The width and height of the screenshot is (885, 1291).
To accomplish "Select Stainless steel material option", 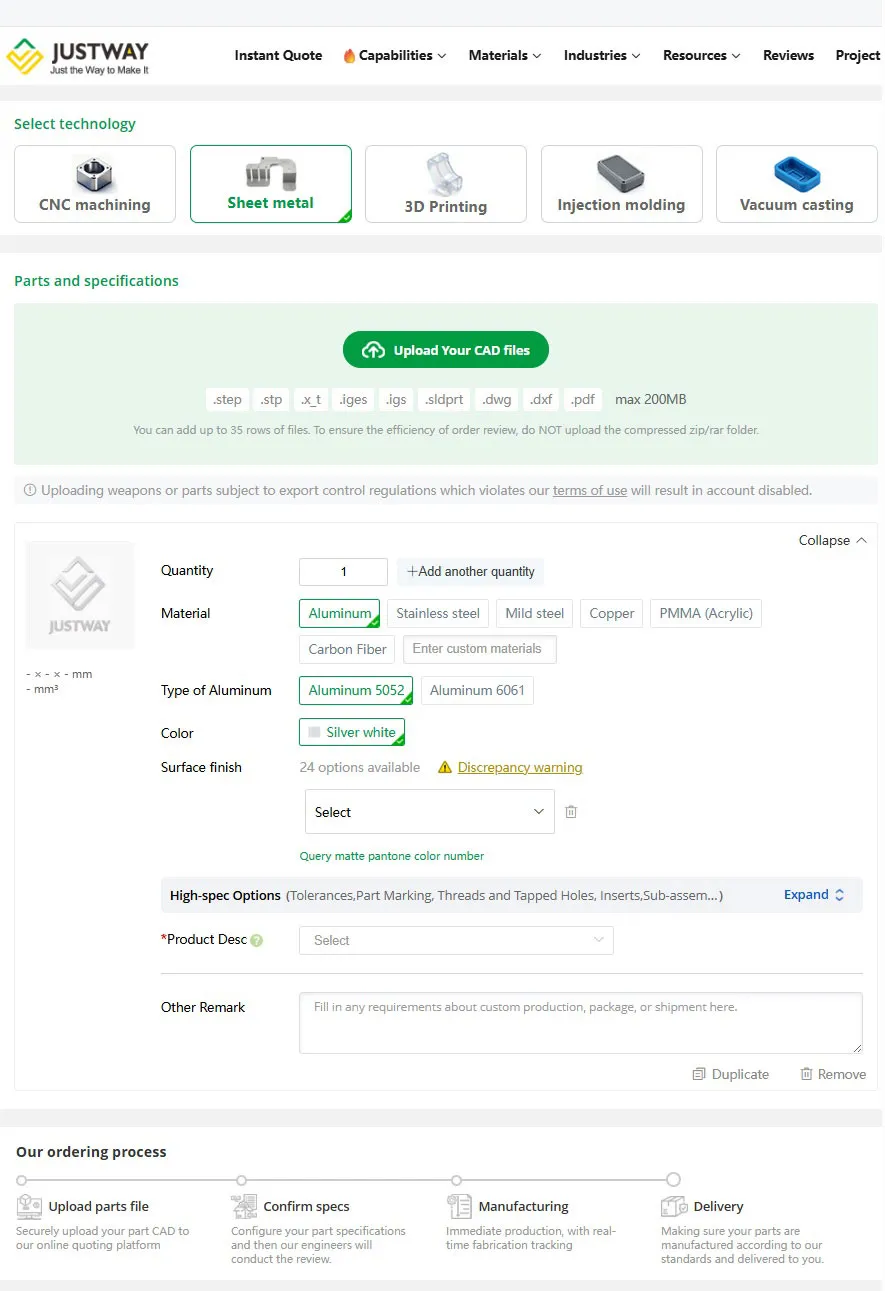I will tap(438, 613).
